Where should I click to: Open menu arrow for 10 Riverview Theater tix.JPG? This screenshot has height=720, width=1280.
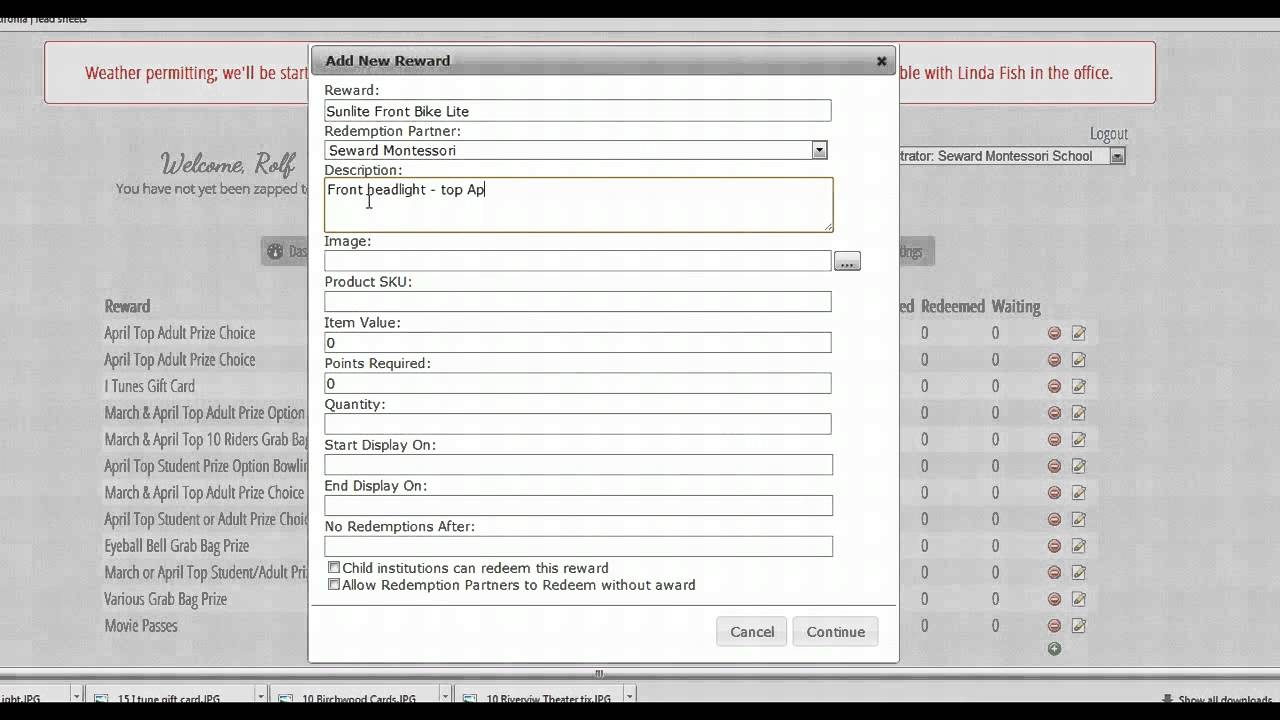pyautogui.click(x=628, y=697)
